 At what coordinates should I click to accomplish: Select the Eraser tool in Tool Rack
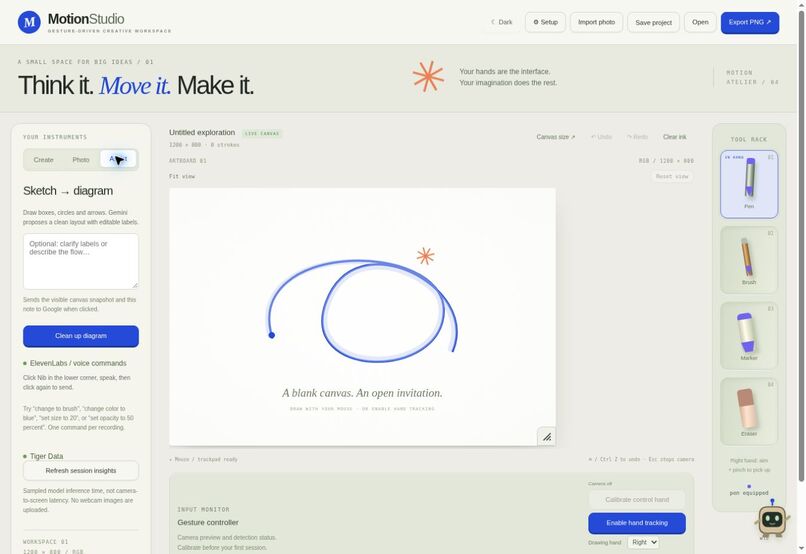pos(749,411)
